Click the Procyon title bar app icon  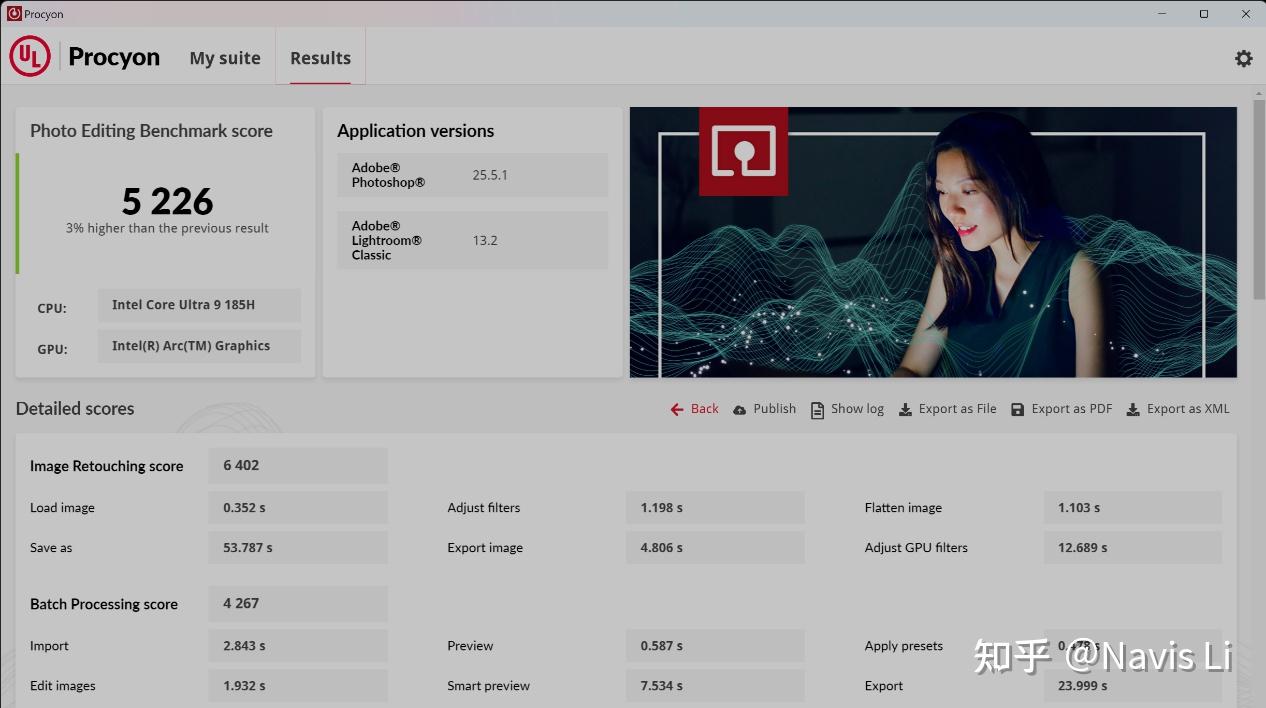coord(14,14)
